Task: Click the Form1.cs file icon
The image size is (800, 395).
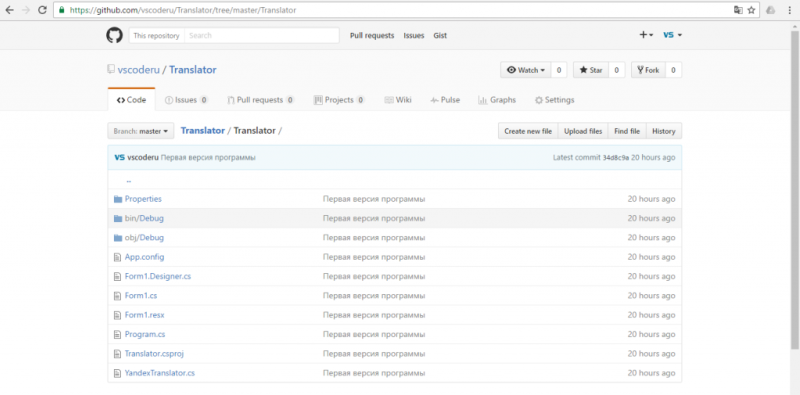Action: tap(118, 296)
